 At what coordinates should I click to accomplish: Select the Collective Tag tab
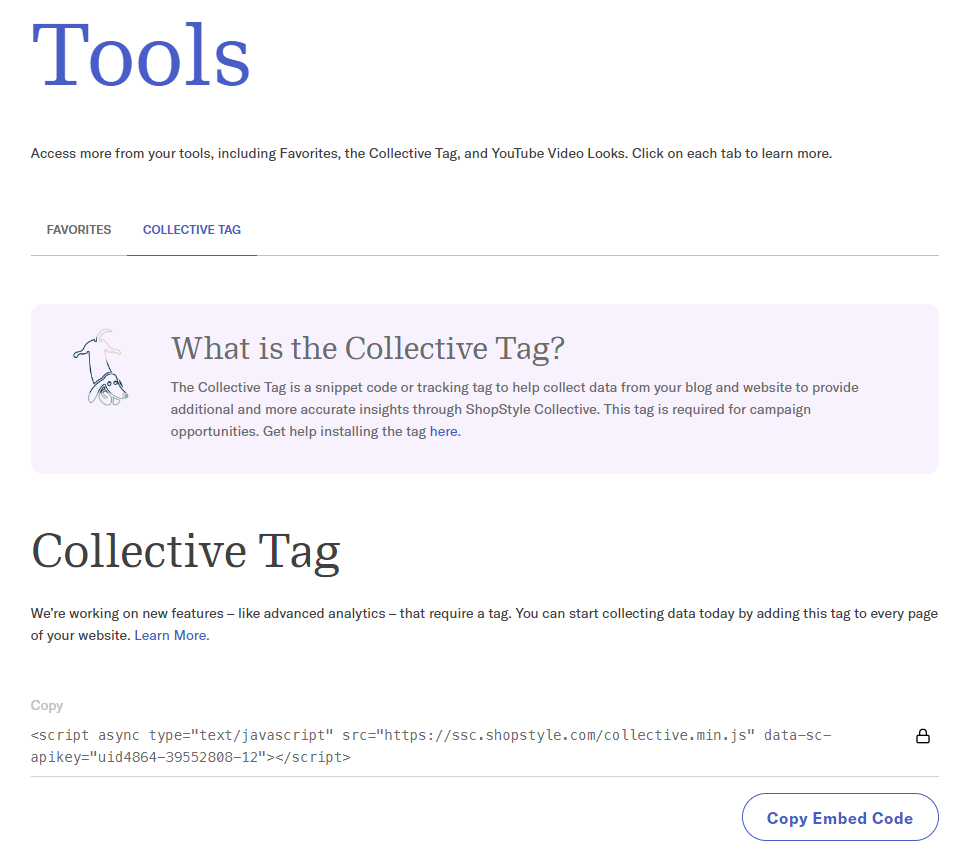(191, 230)
